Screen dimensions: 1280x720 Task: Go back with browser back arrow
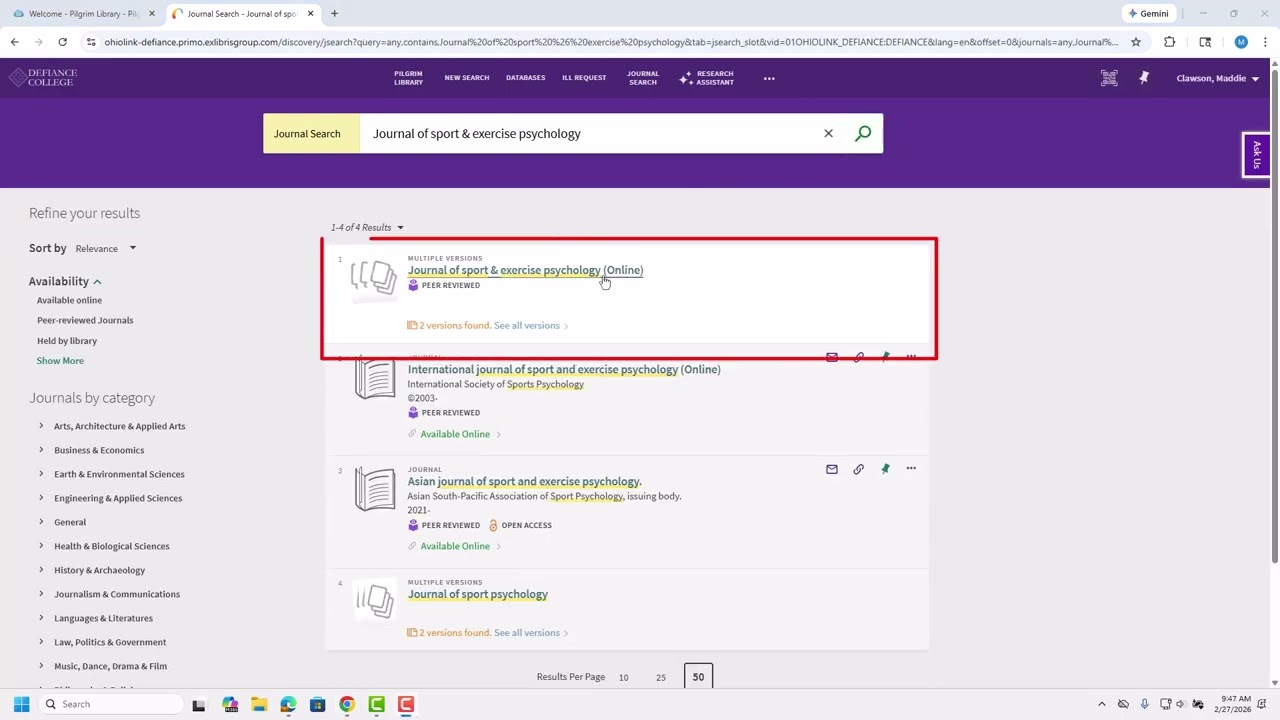click(x=14, y=42)
